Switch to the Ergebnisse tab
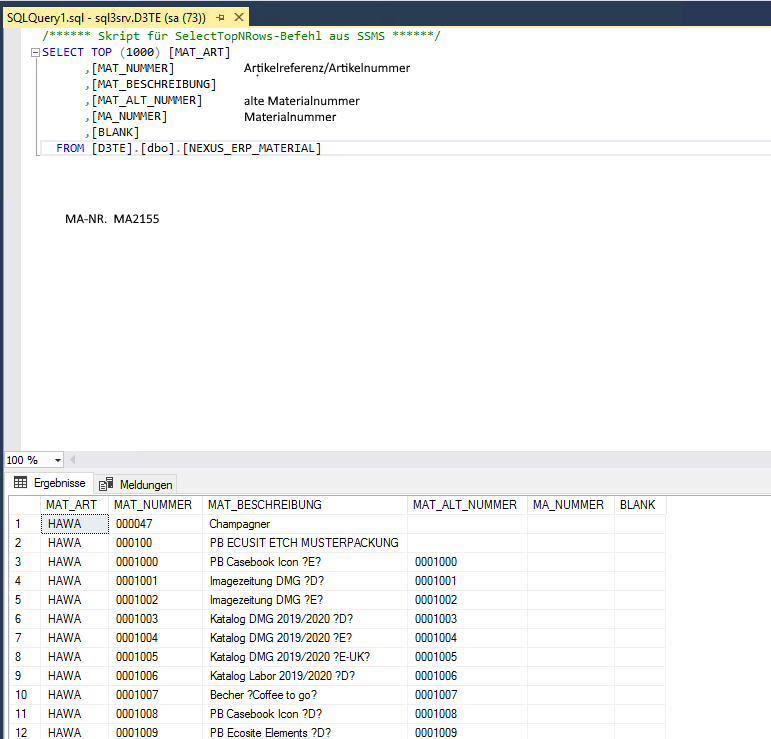Image resolution: width=771 pixels, height=739 pixels. 50,483
